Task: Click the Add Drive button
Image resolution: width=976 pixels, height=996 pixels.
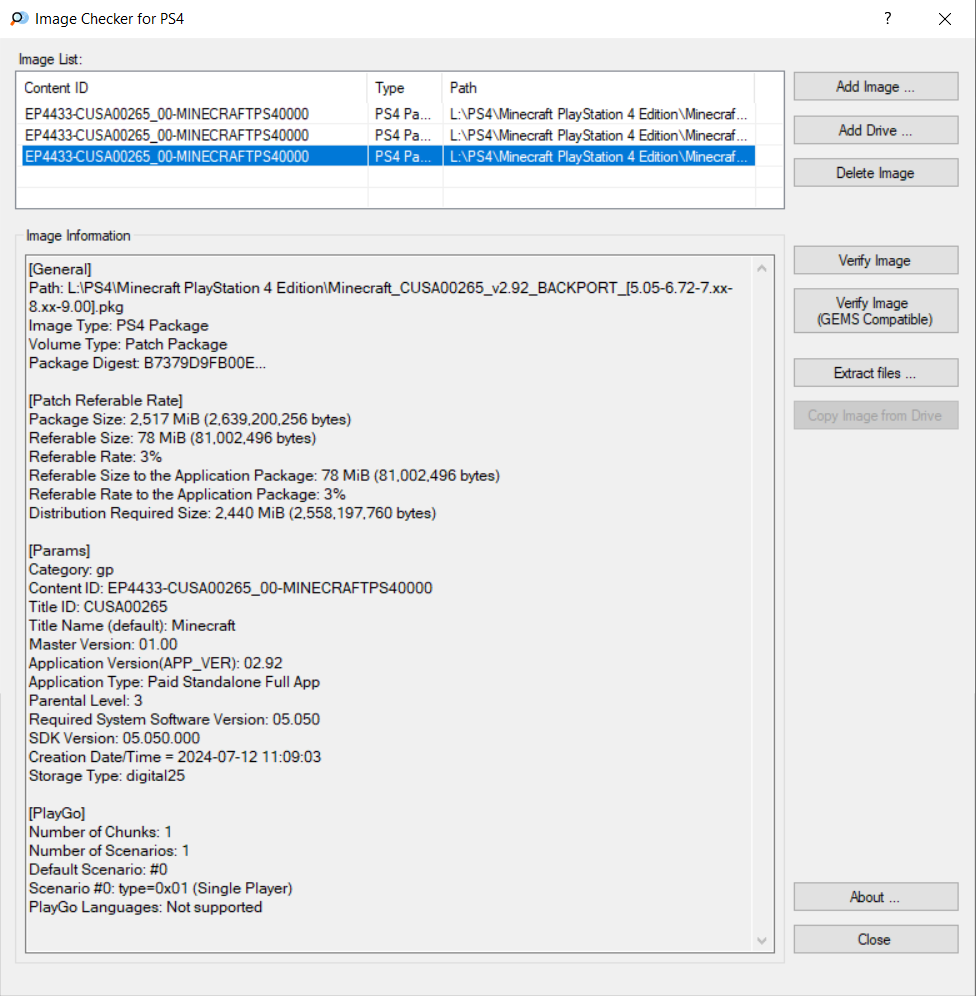Action: coord(876,130)
